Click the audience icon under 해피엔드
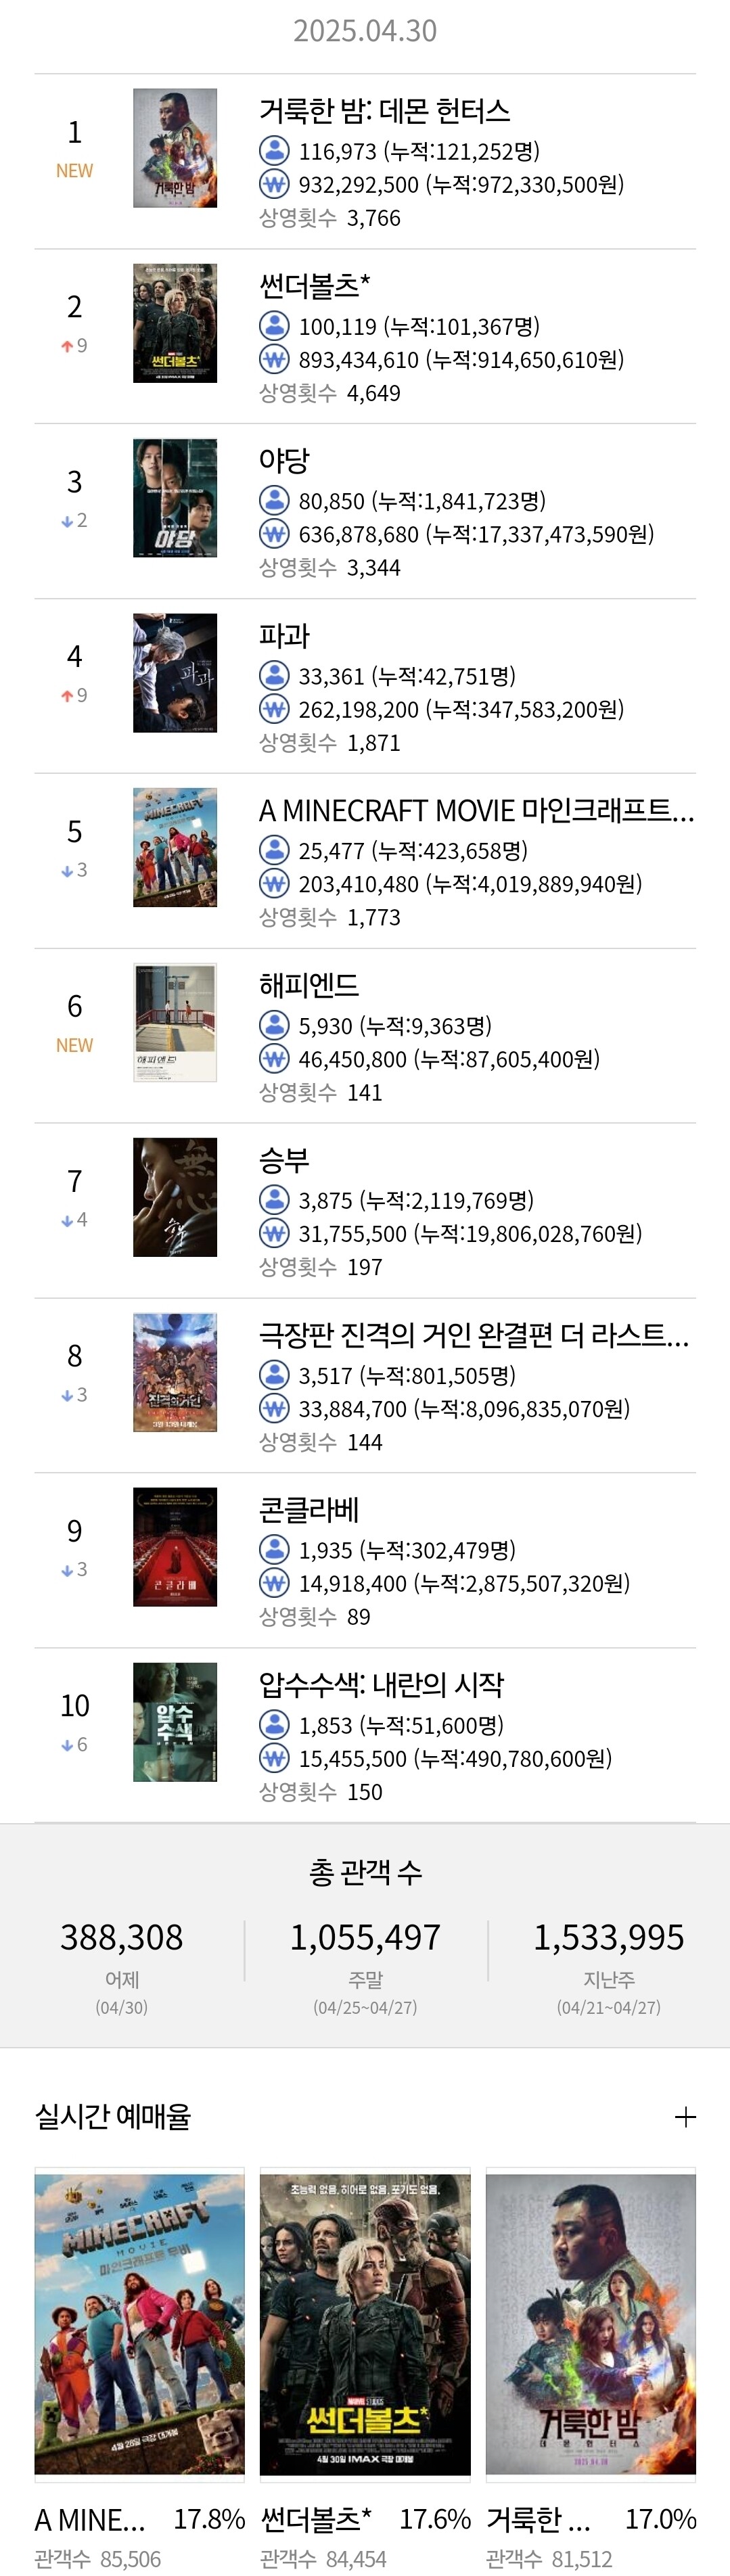The image size is (730, 2576). coord(274,1026)
